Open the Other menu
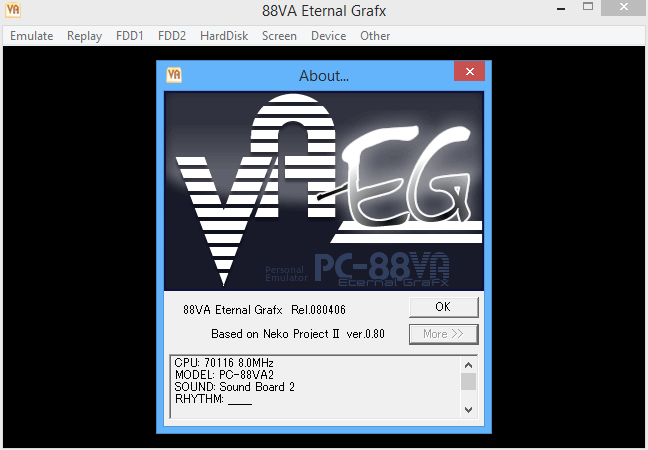 [x=375, y=36]
